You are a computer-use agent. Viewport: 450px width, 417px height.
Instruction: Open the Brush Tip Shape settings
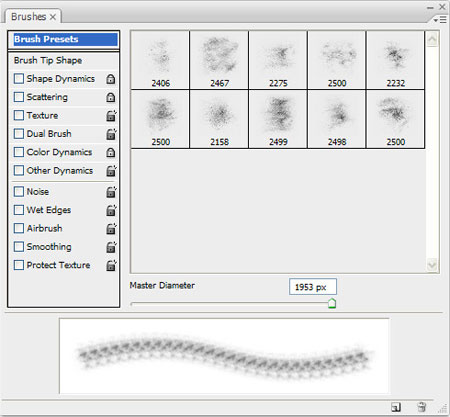48,60
